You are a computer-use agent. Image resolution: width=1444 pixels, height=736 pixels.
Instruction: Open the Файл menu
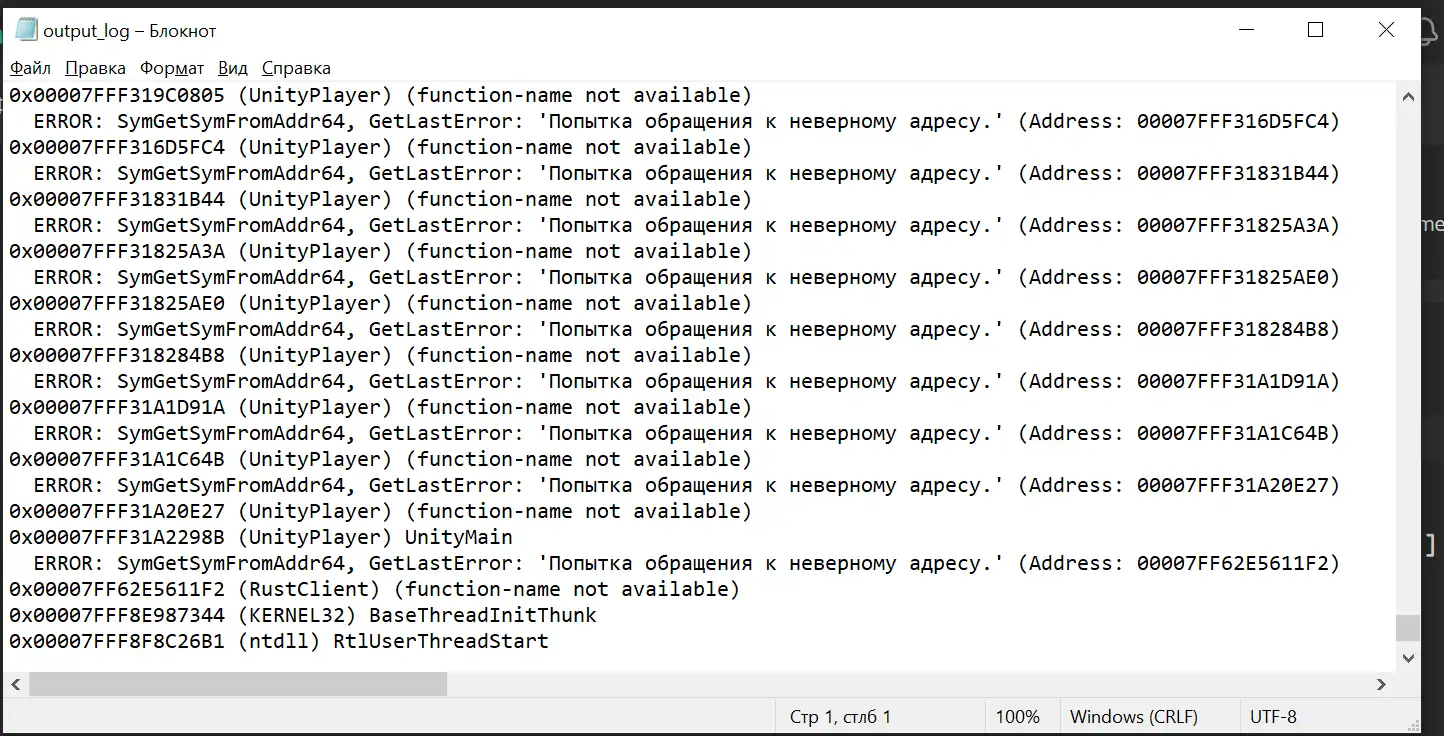tap(30, 68)
